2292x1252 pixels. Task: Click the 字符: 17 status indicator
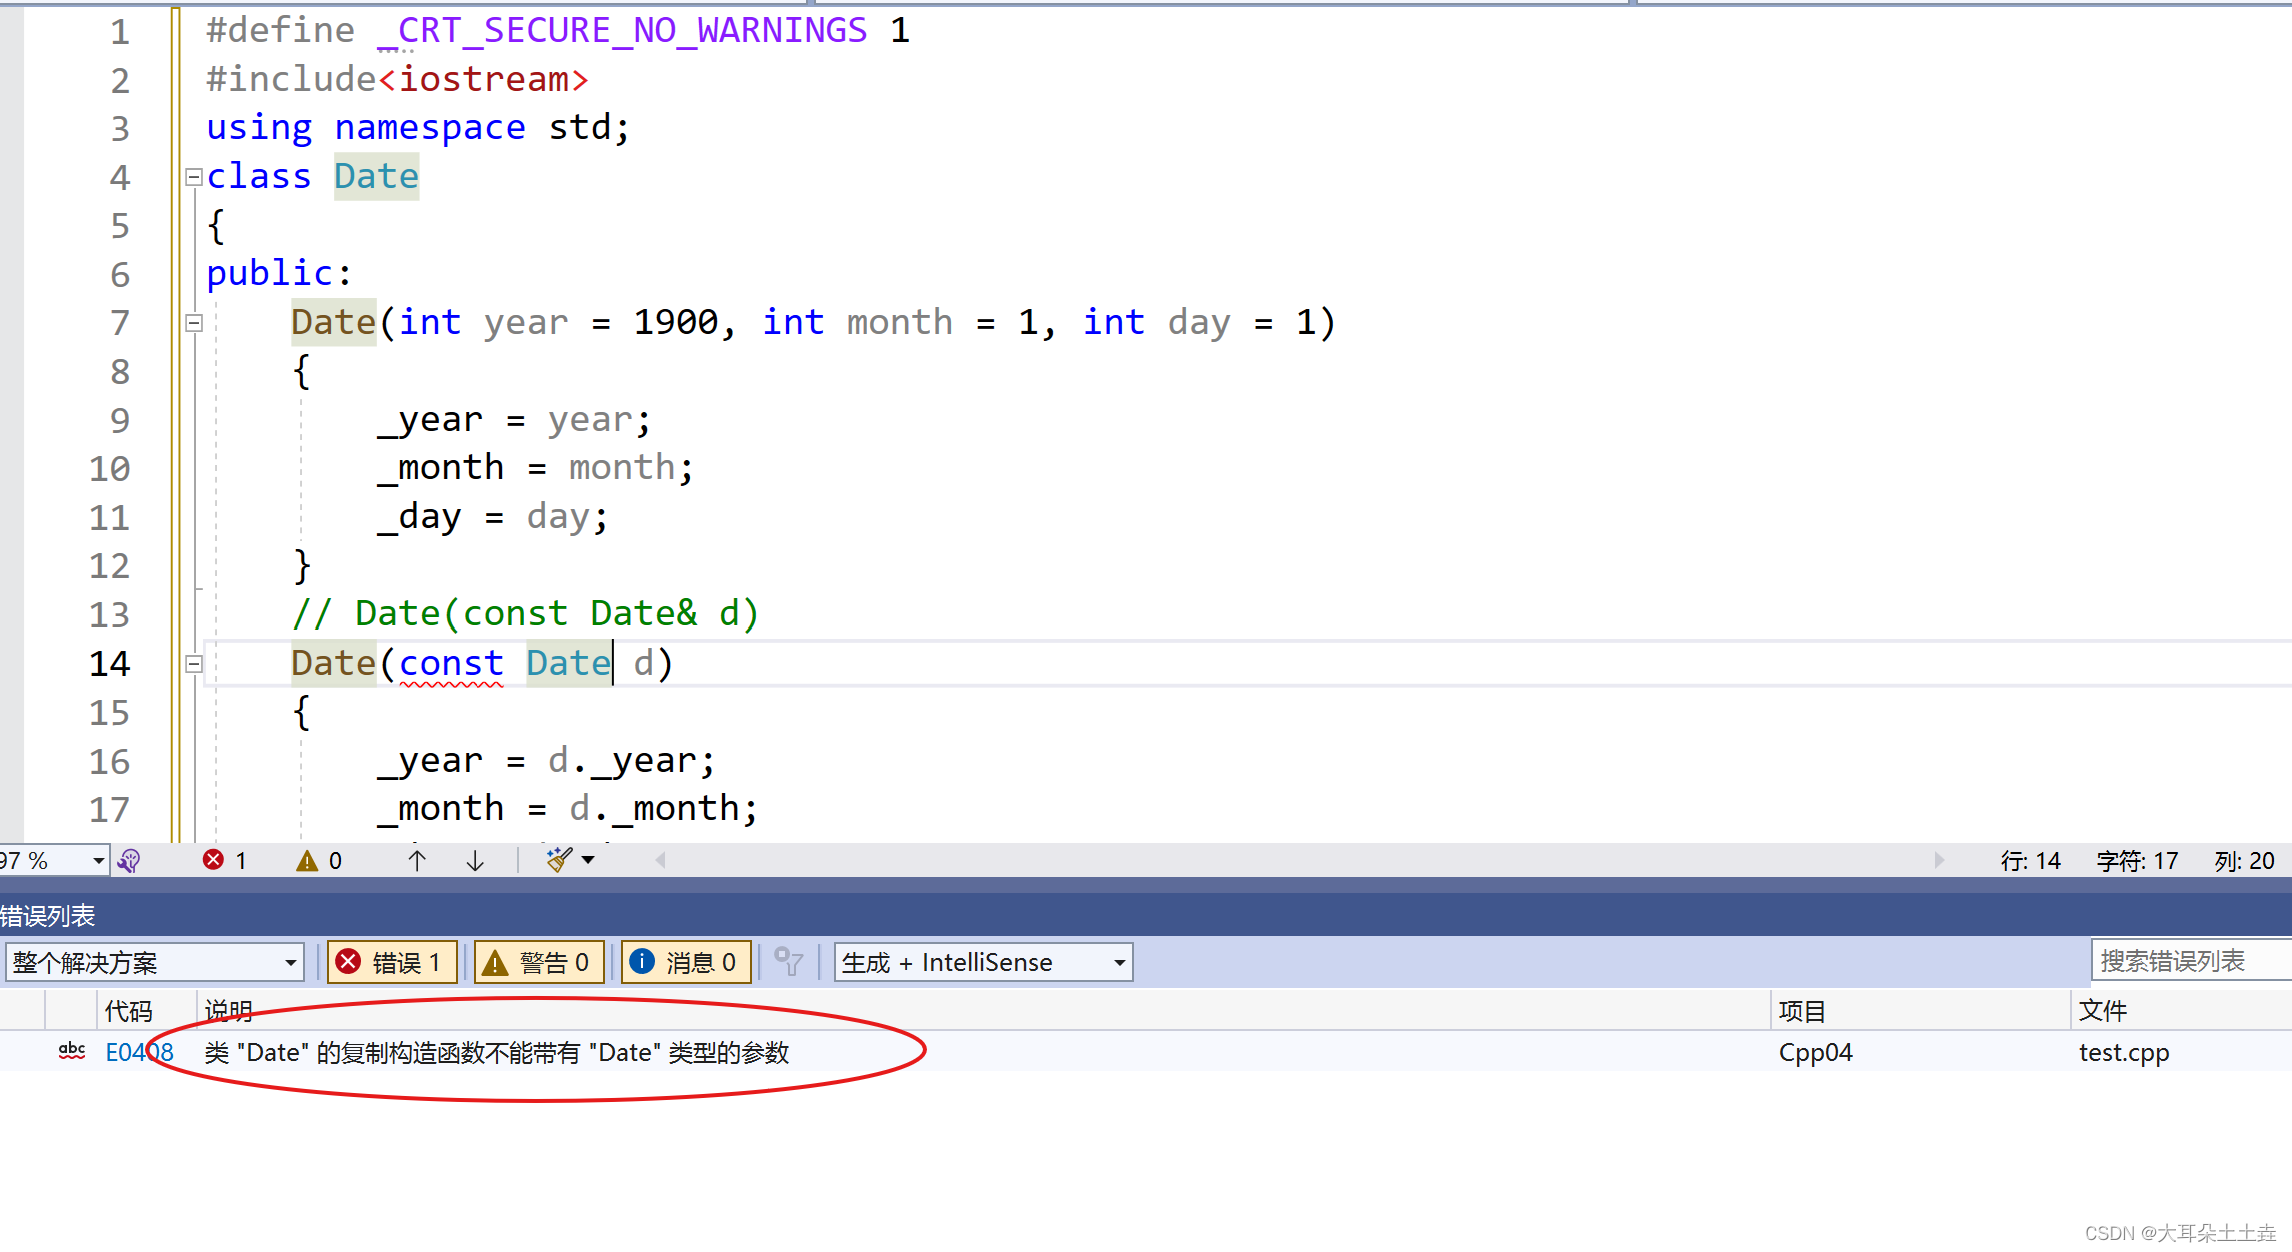tap(2137, 861)
